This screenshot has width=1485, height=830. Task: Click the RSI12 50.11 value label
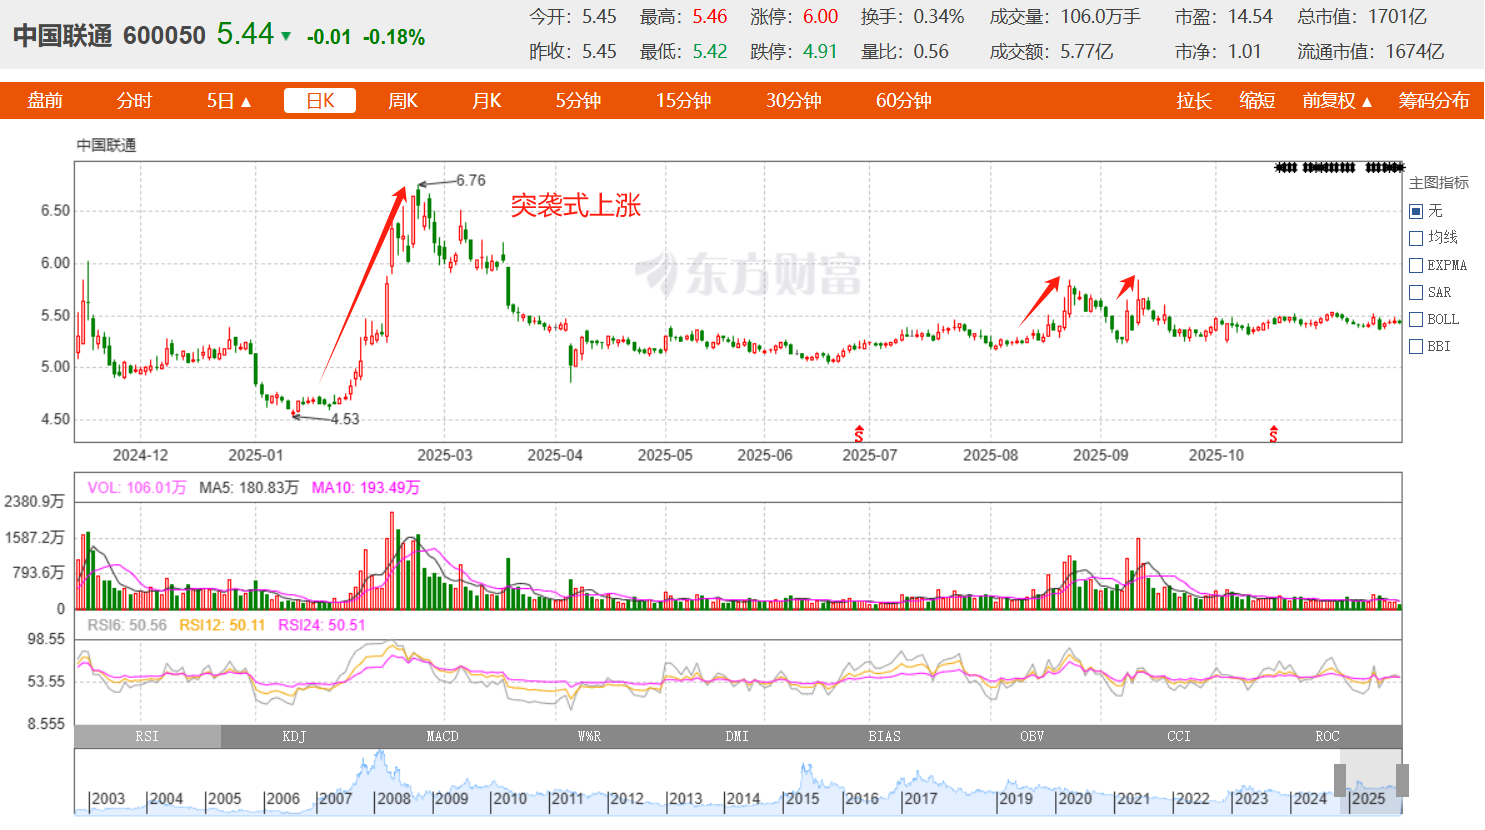point(222,625)
